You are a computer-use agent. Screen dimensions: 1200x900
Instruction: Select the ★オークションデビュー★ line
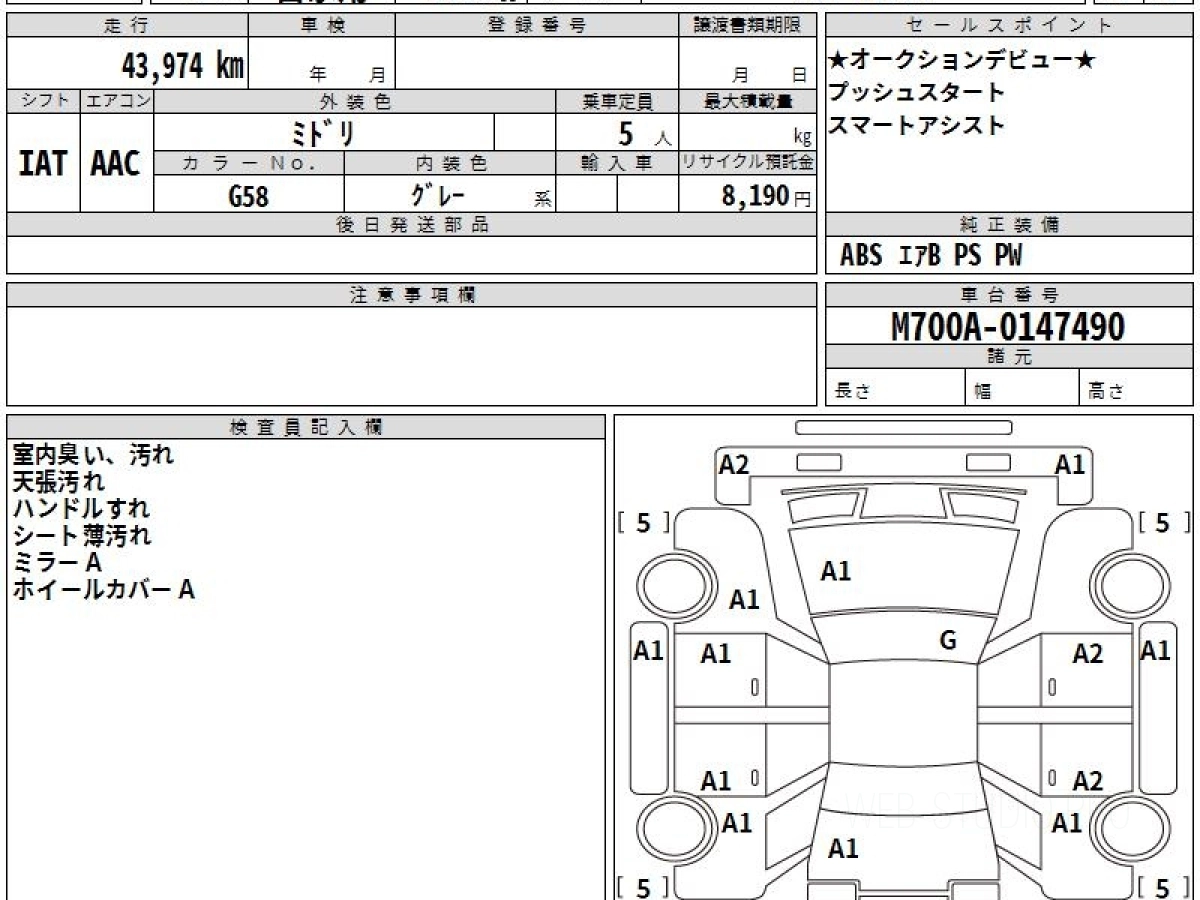[x=962, y=60]
